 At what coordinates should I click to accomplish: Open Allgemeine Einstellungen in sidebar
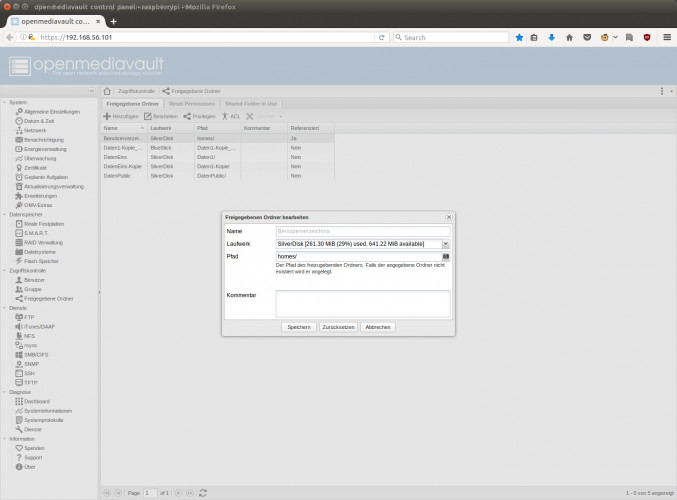click(x=47, y=112)
